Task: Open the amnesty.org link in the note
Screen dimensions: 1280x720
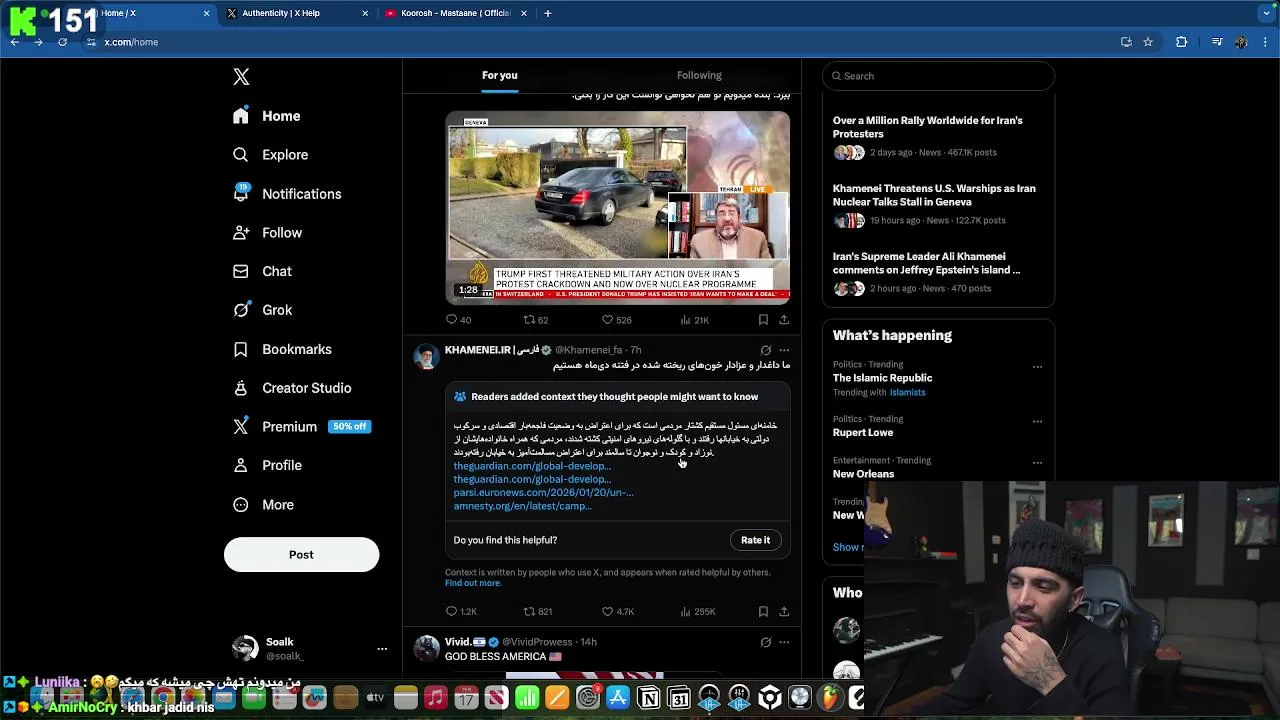Action: point(522,506)
